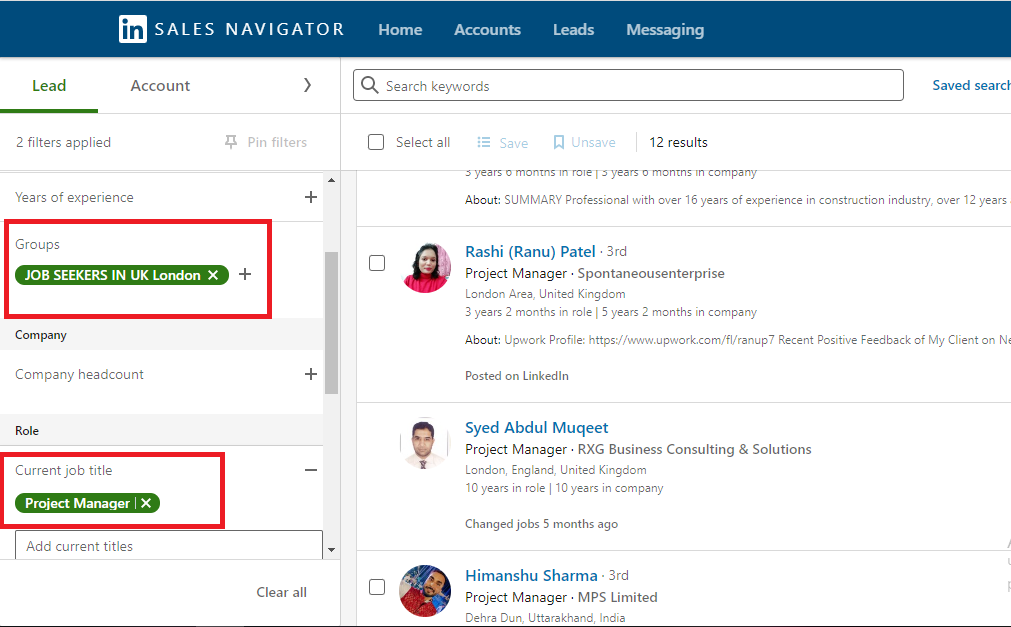Click the Pin filters button label
Screen dimensions: 1011x627
[x=277, y=142]
